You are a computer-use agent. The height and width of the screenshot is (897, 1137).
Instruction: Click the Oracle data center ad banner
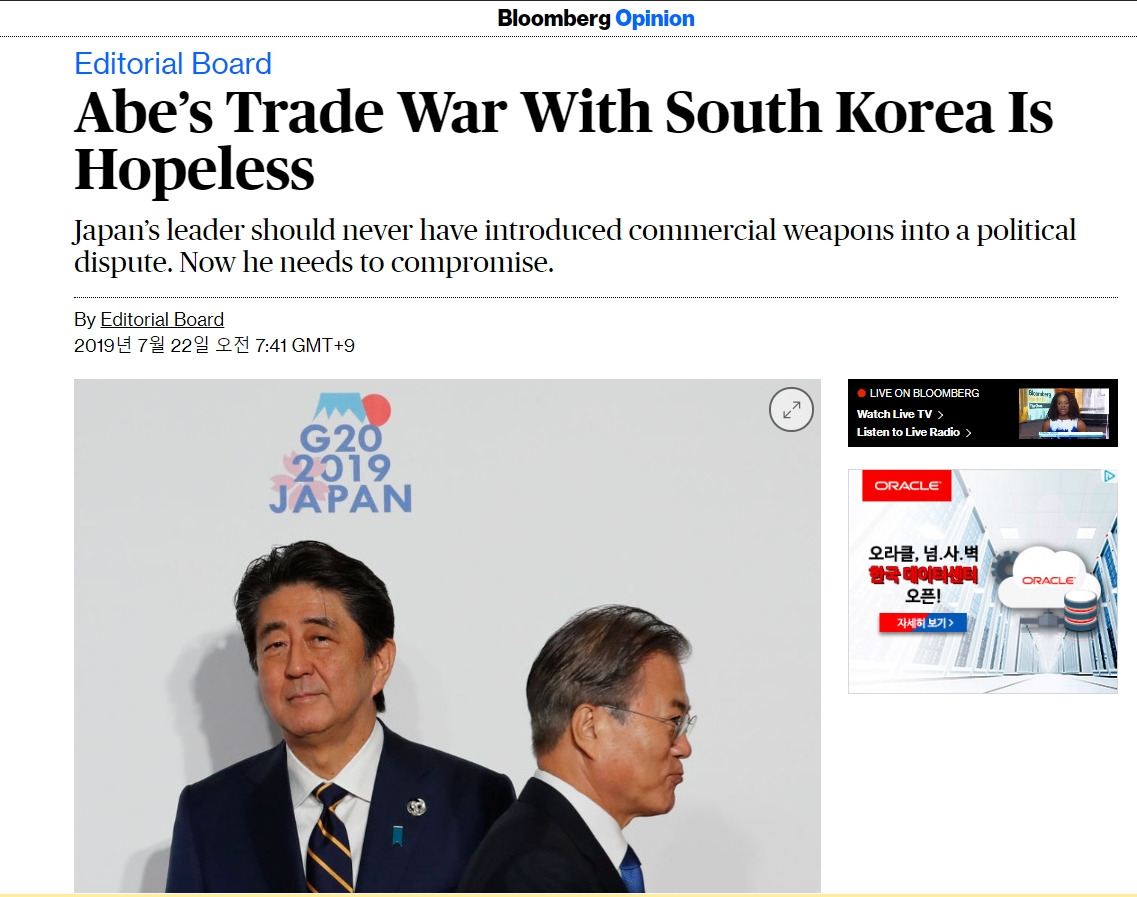click(983, 582)
